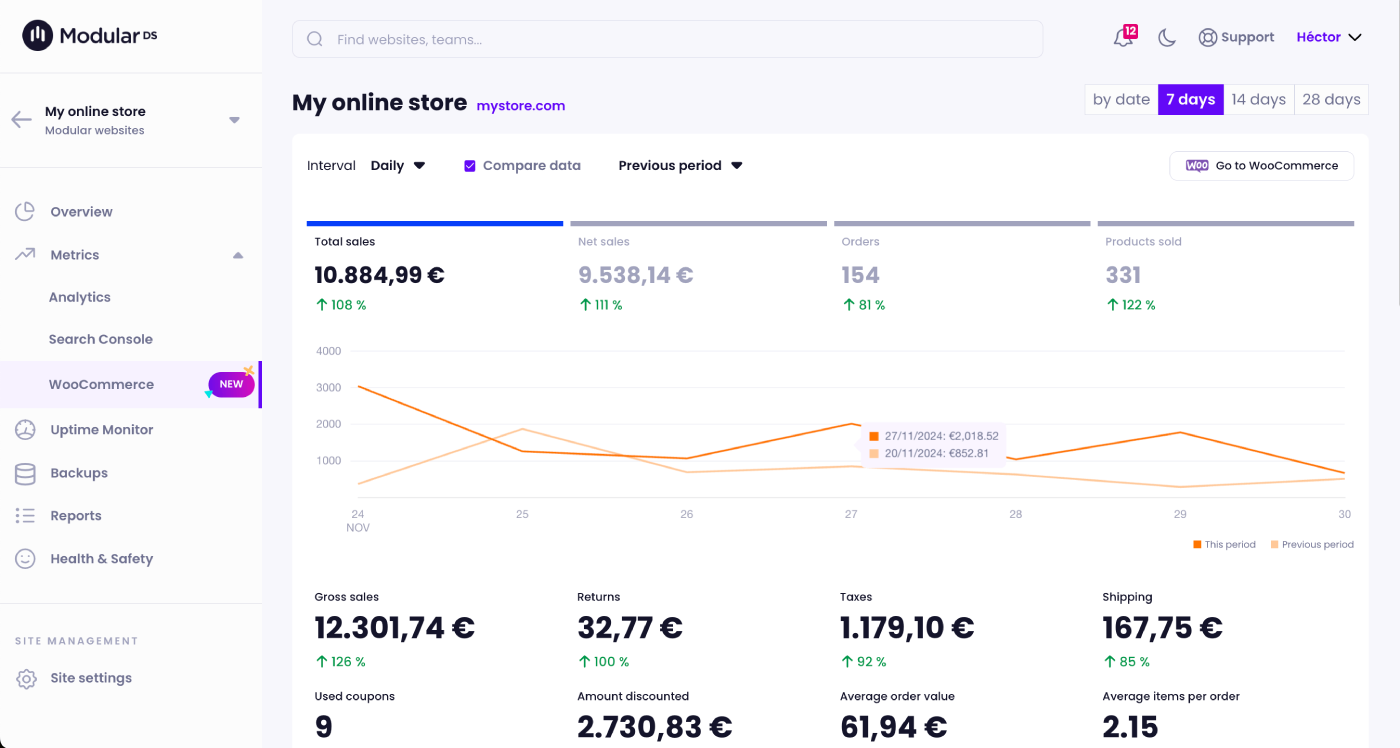This screenshot has width=1400, height=748.
Task: Switch to the 14 days view
Action: tap(1258, 99)
